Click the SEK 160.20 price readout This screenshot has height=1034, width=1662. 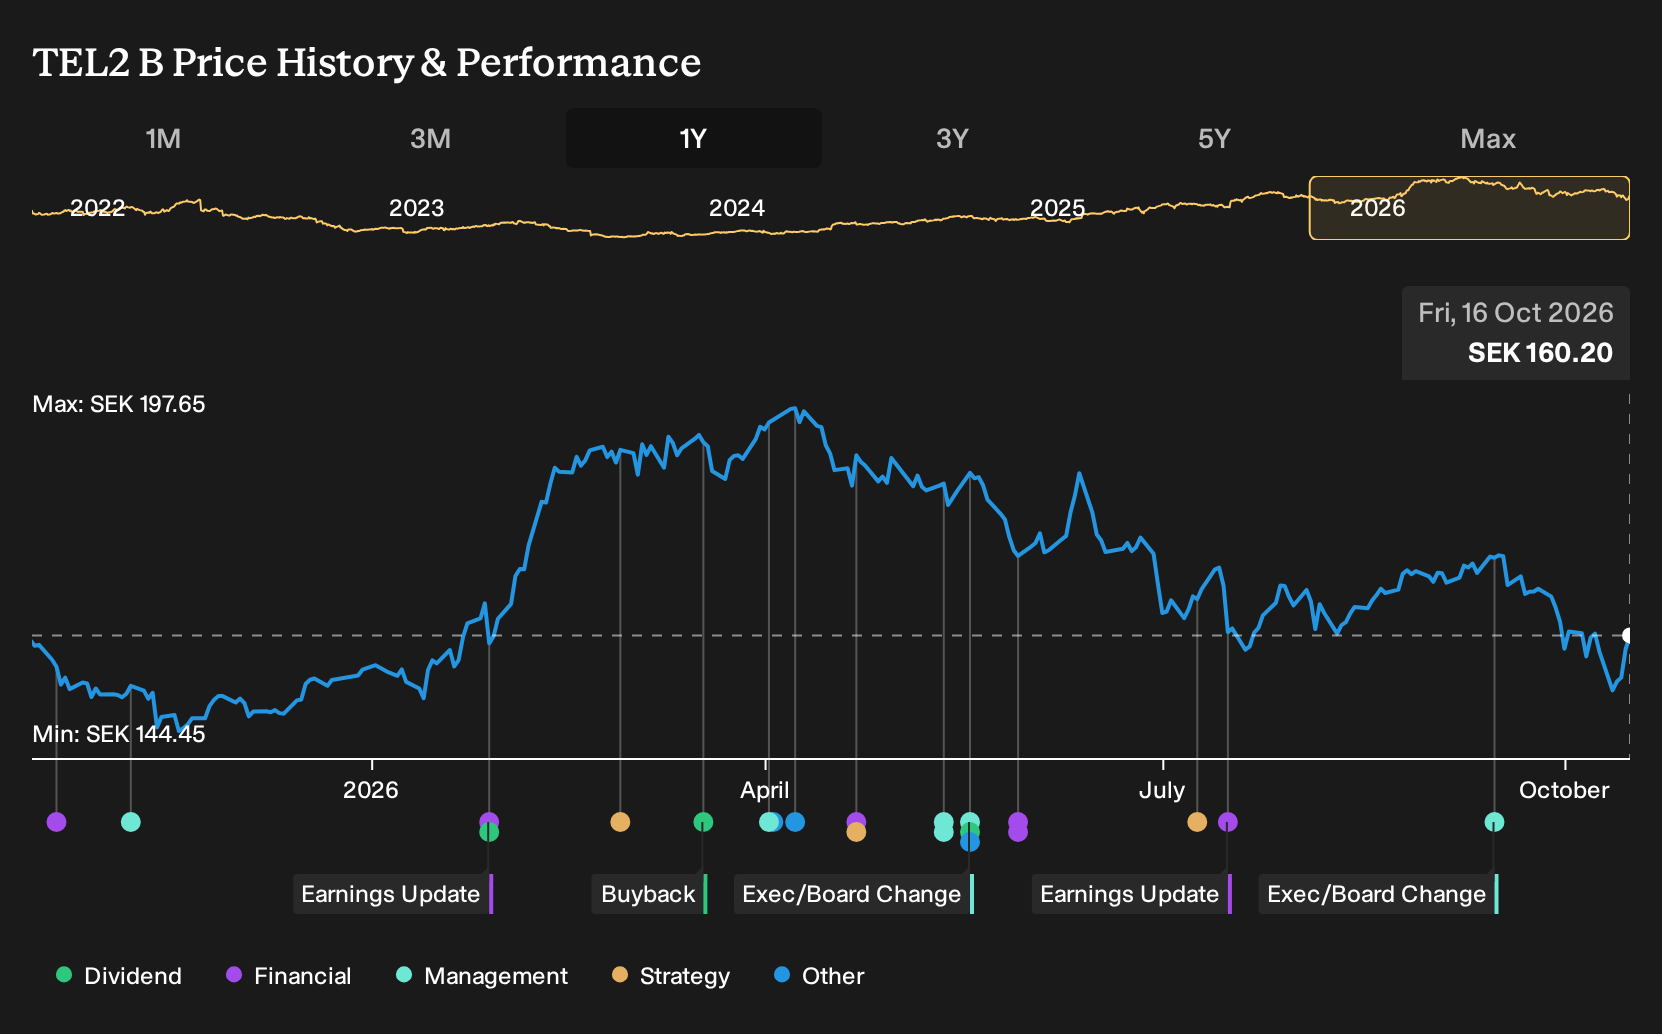click(x=1540, y=353)
